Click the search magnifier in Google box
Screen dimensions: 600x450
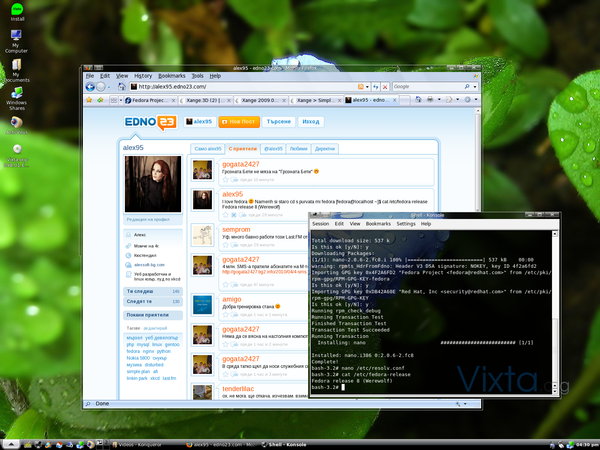click(x=467, y=86)
